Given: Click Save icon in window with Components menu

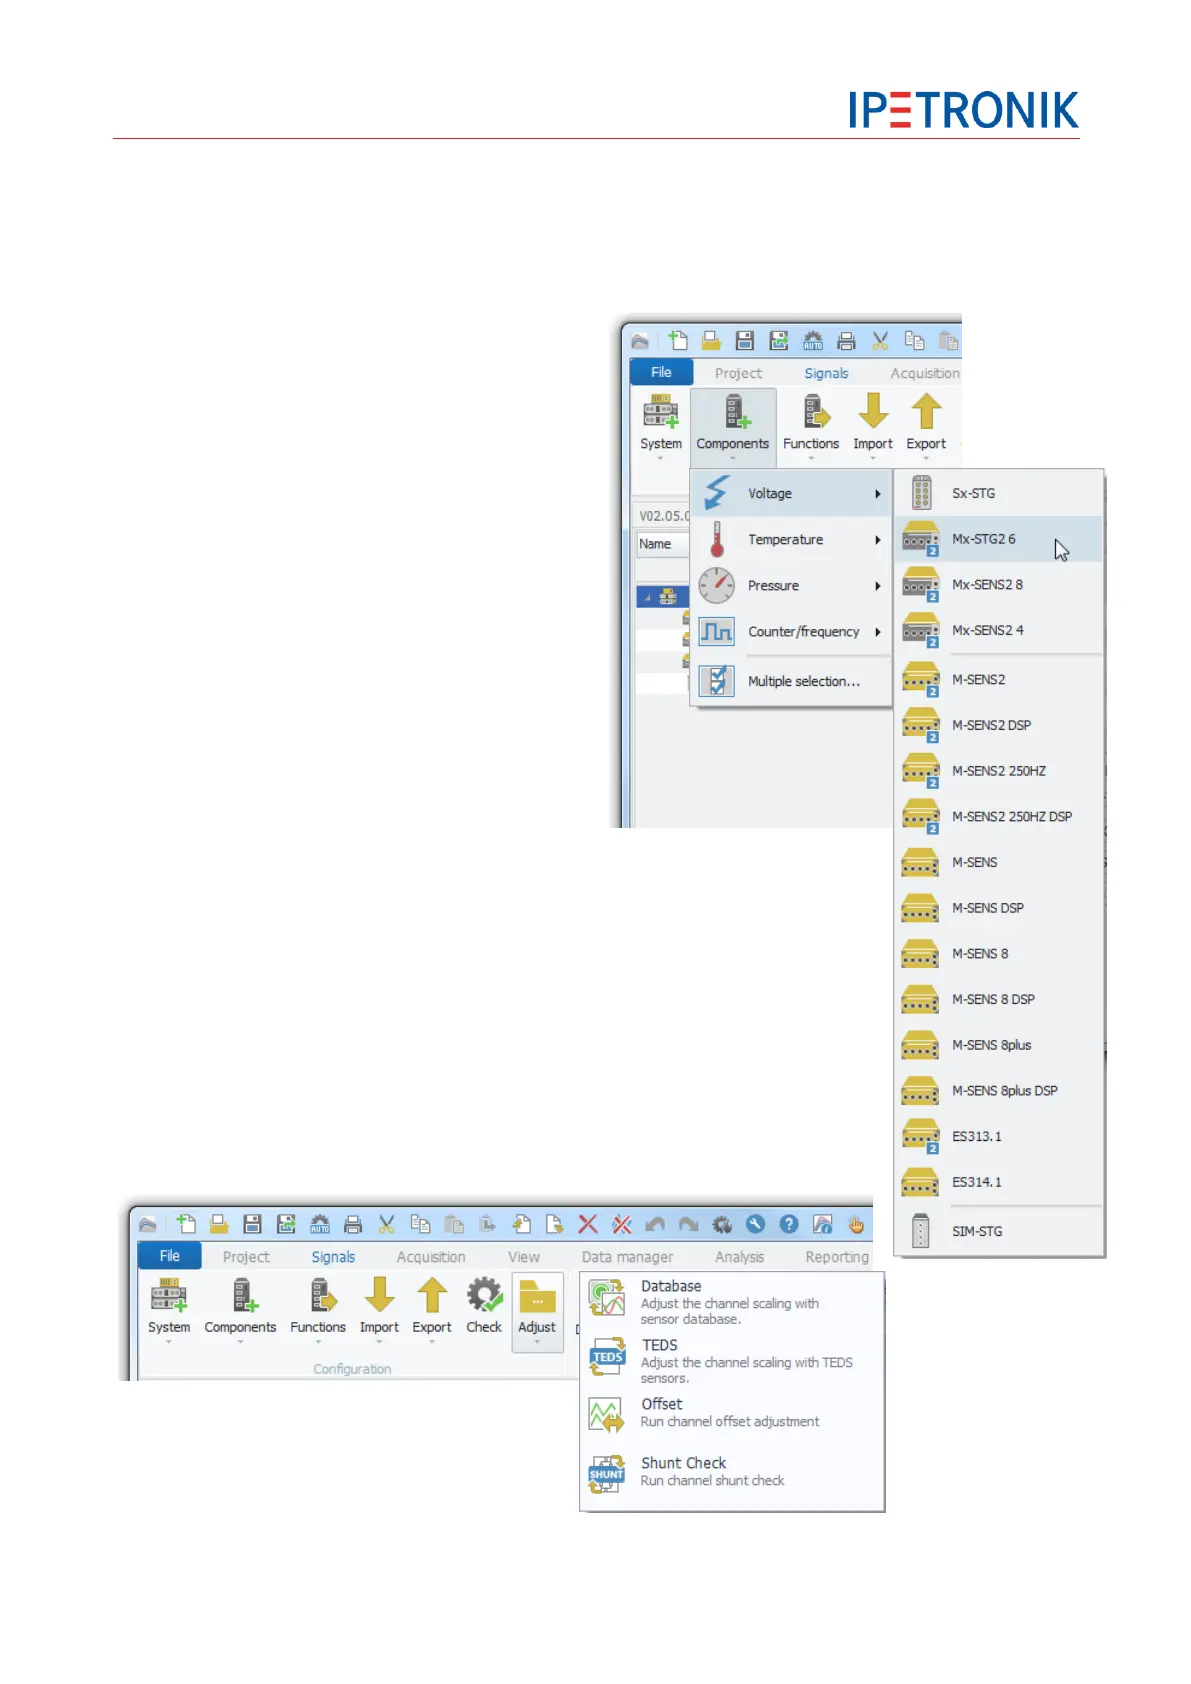Looking at the screenshot, I should [x=745, y=341].
